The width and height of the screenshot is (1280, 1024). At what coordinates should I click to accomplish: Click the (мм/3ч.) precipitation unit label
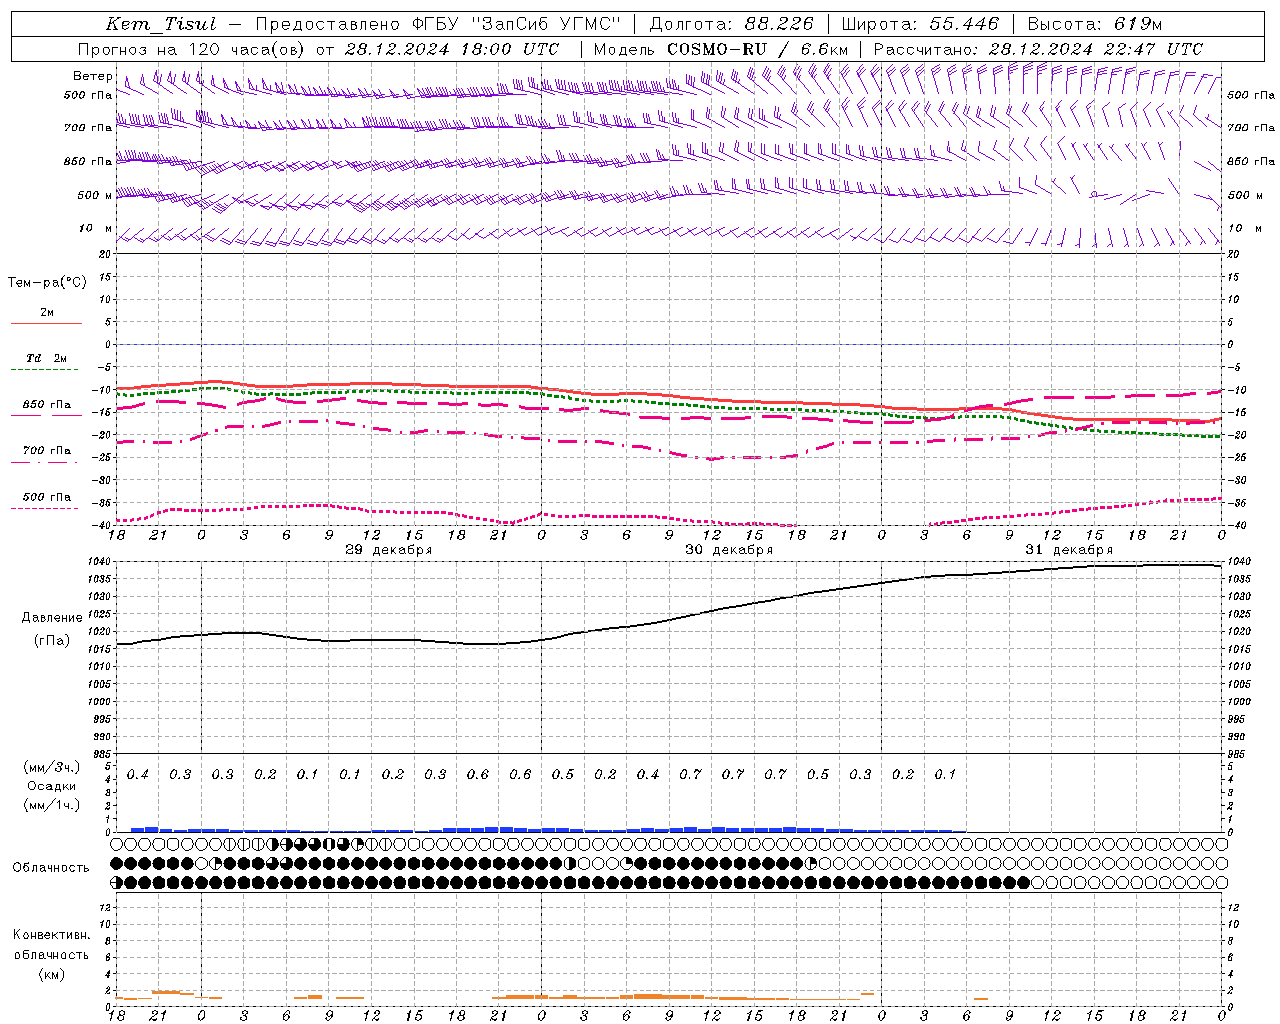(52, 767)
